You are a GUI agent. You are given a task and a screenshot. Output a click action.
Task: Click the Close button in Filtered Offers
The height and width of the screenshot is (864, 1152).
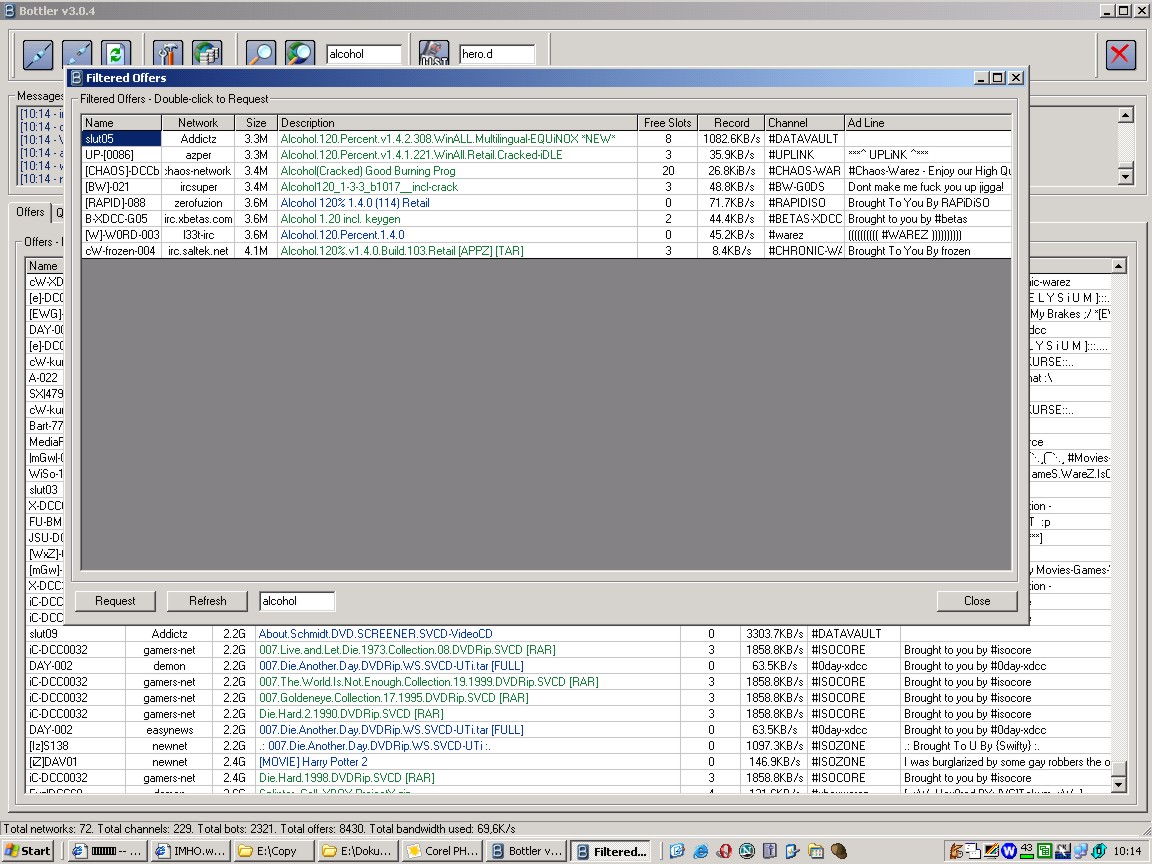(x=977, y=601)
